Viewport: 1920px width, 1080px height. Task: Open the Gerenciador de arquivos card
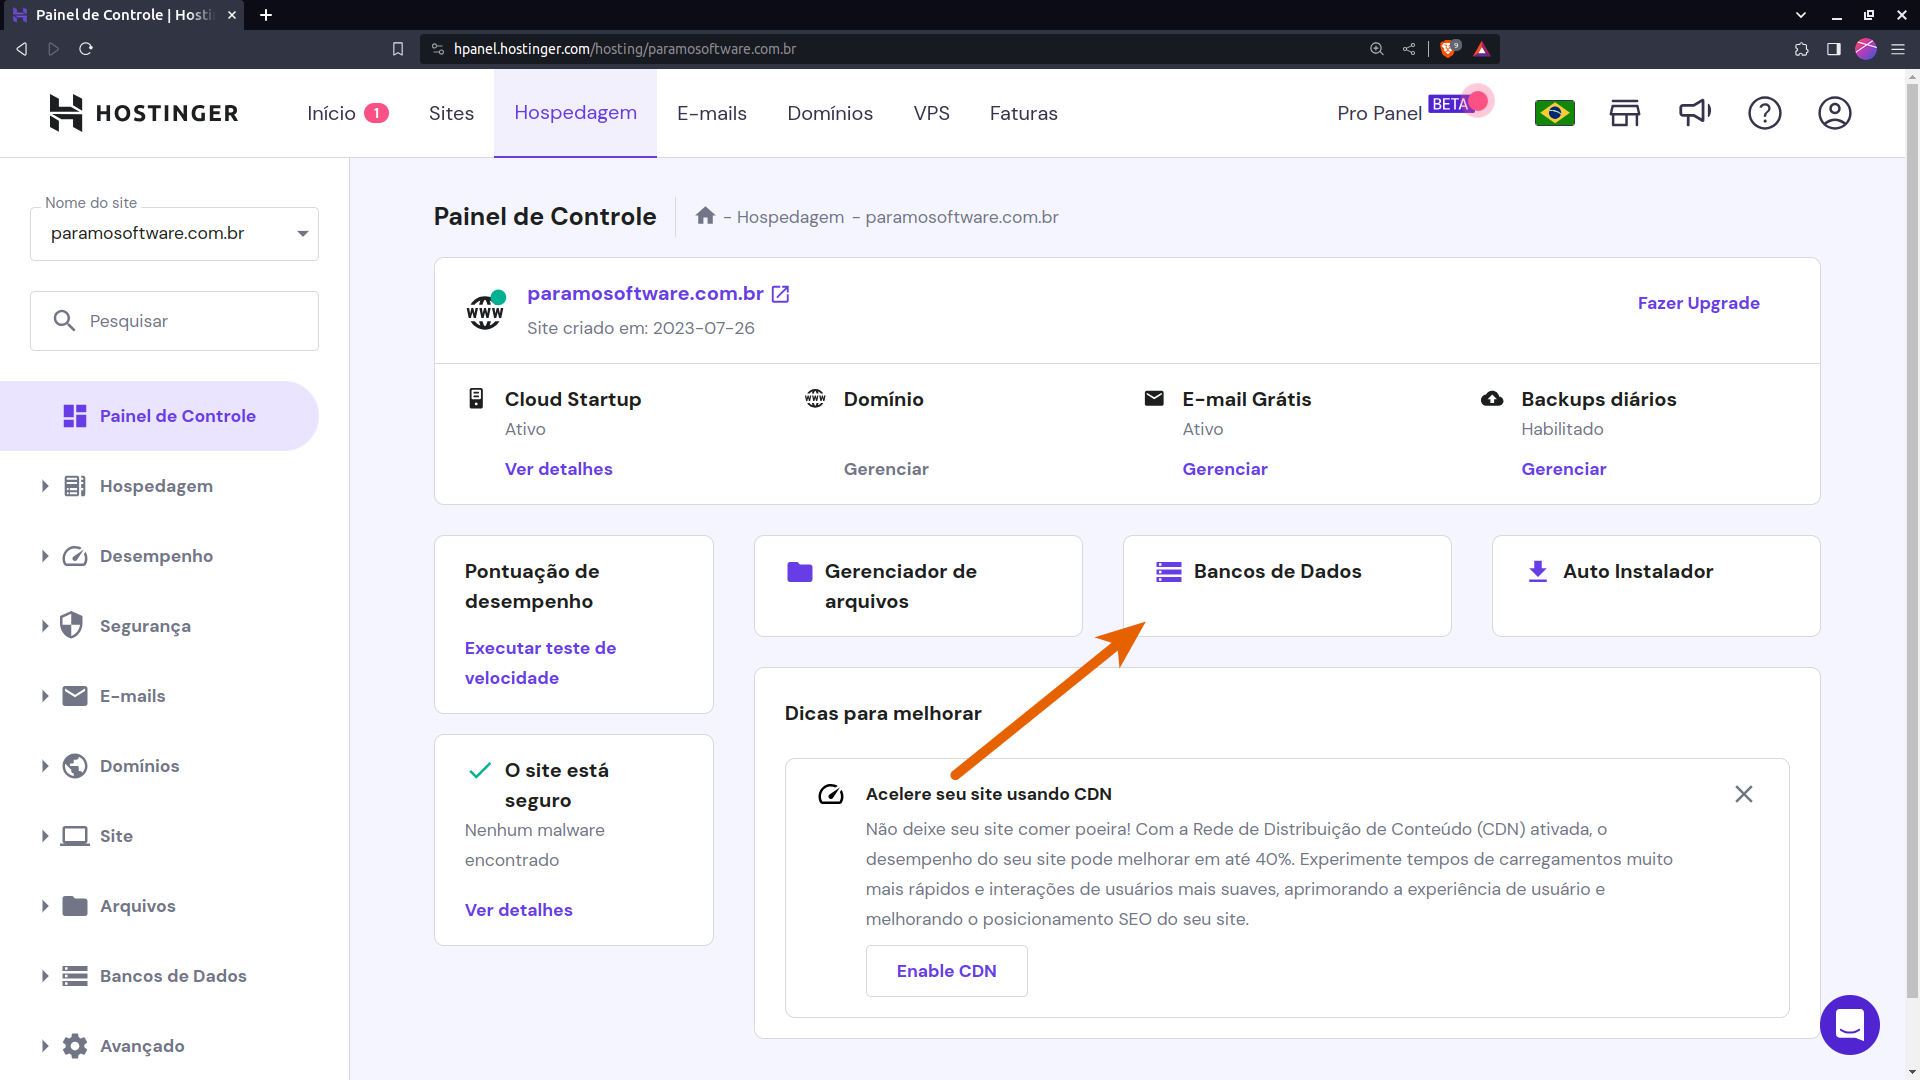pyautogui.click(x=918, y=586)
